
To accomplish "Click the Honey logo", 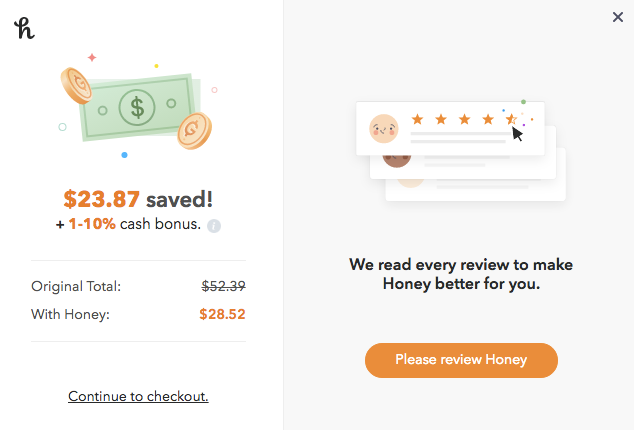I will 25,28.
